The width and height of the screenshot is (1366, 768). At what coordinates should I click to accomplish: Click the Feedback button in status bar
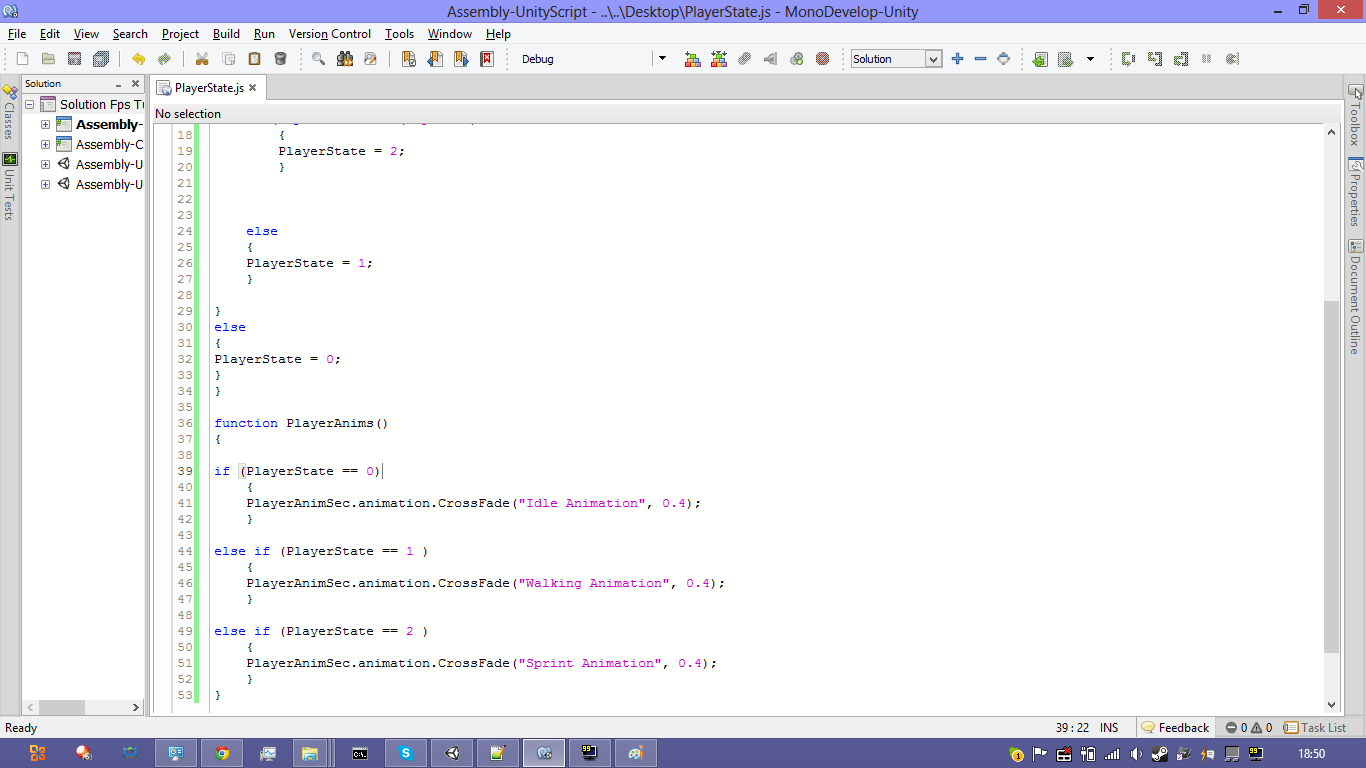tap(1176, 728)
